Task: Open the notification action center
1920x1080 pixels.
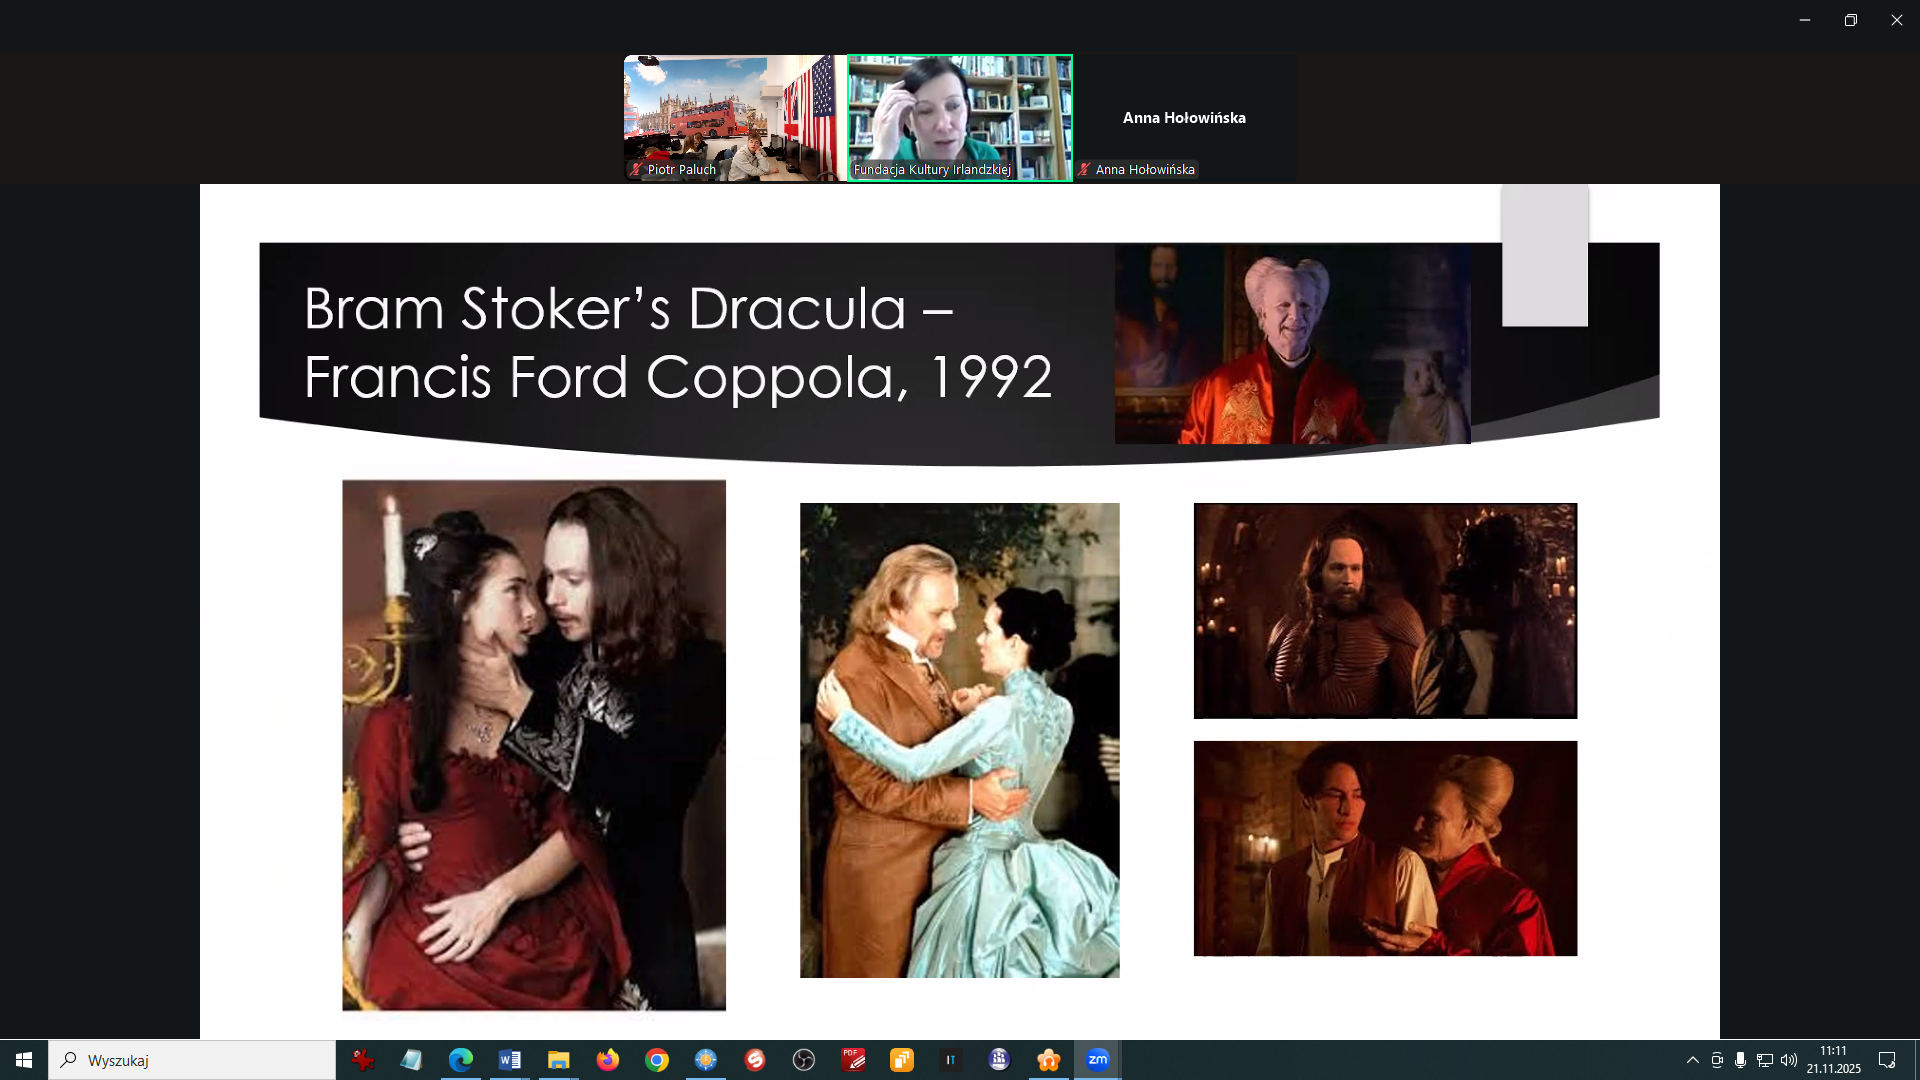Action: (x=1887, y=1060)
